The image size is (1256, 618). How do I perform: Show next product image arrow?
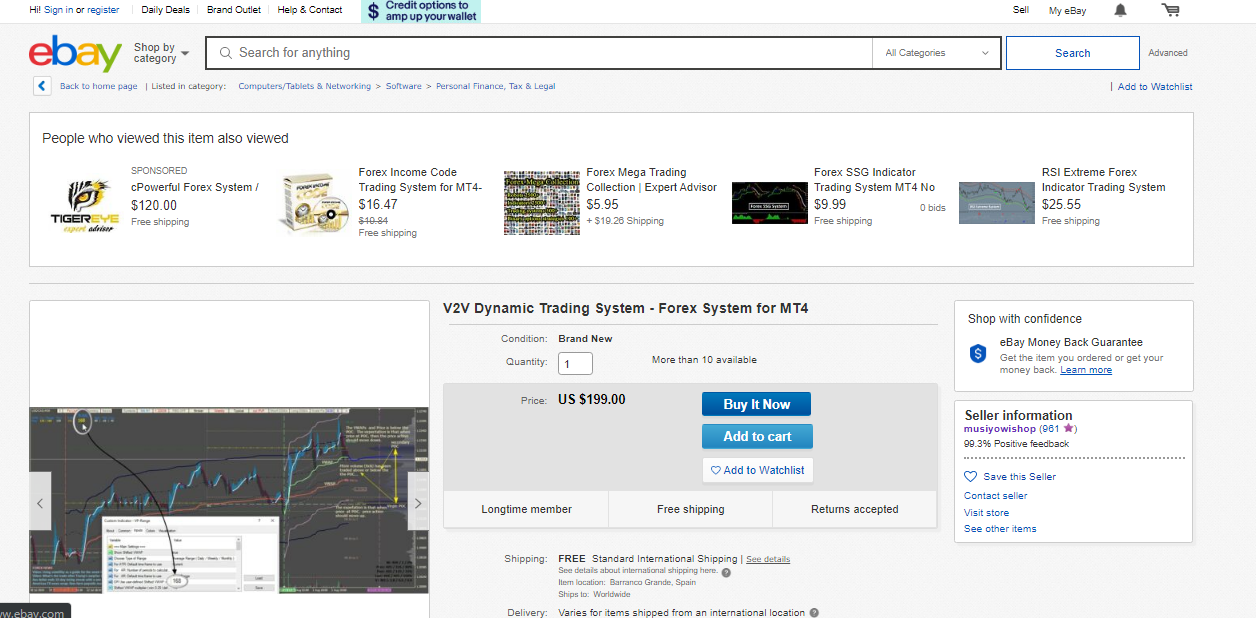click(x=418, y=504)
